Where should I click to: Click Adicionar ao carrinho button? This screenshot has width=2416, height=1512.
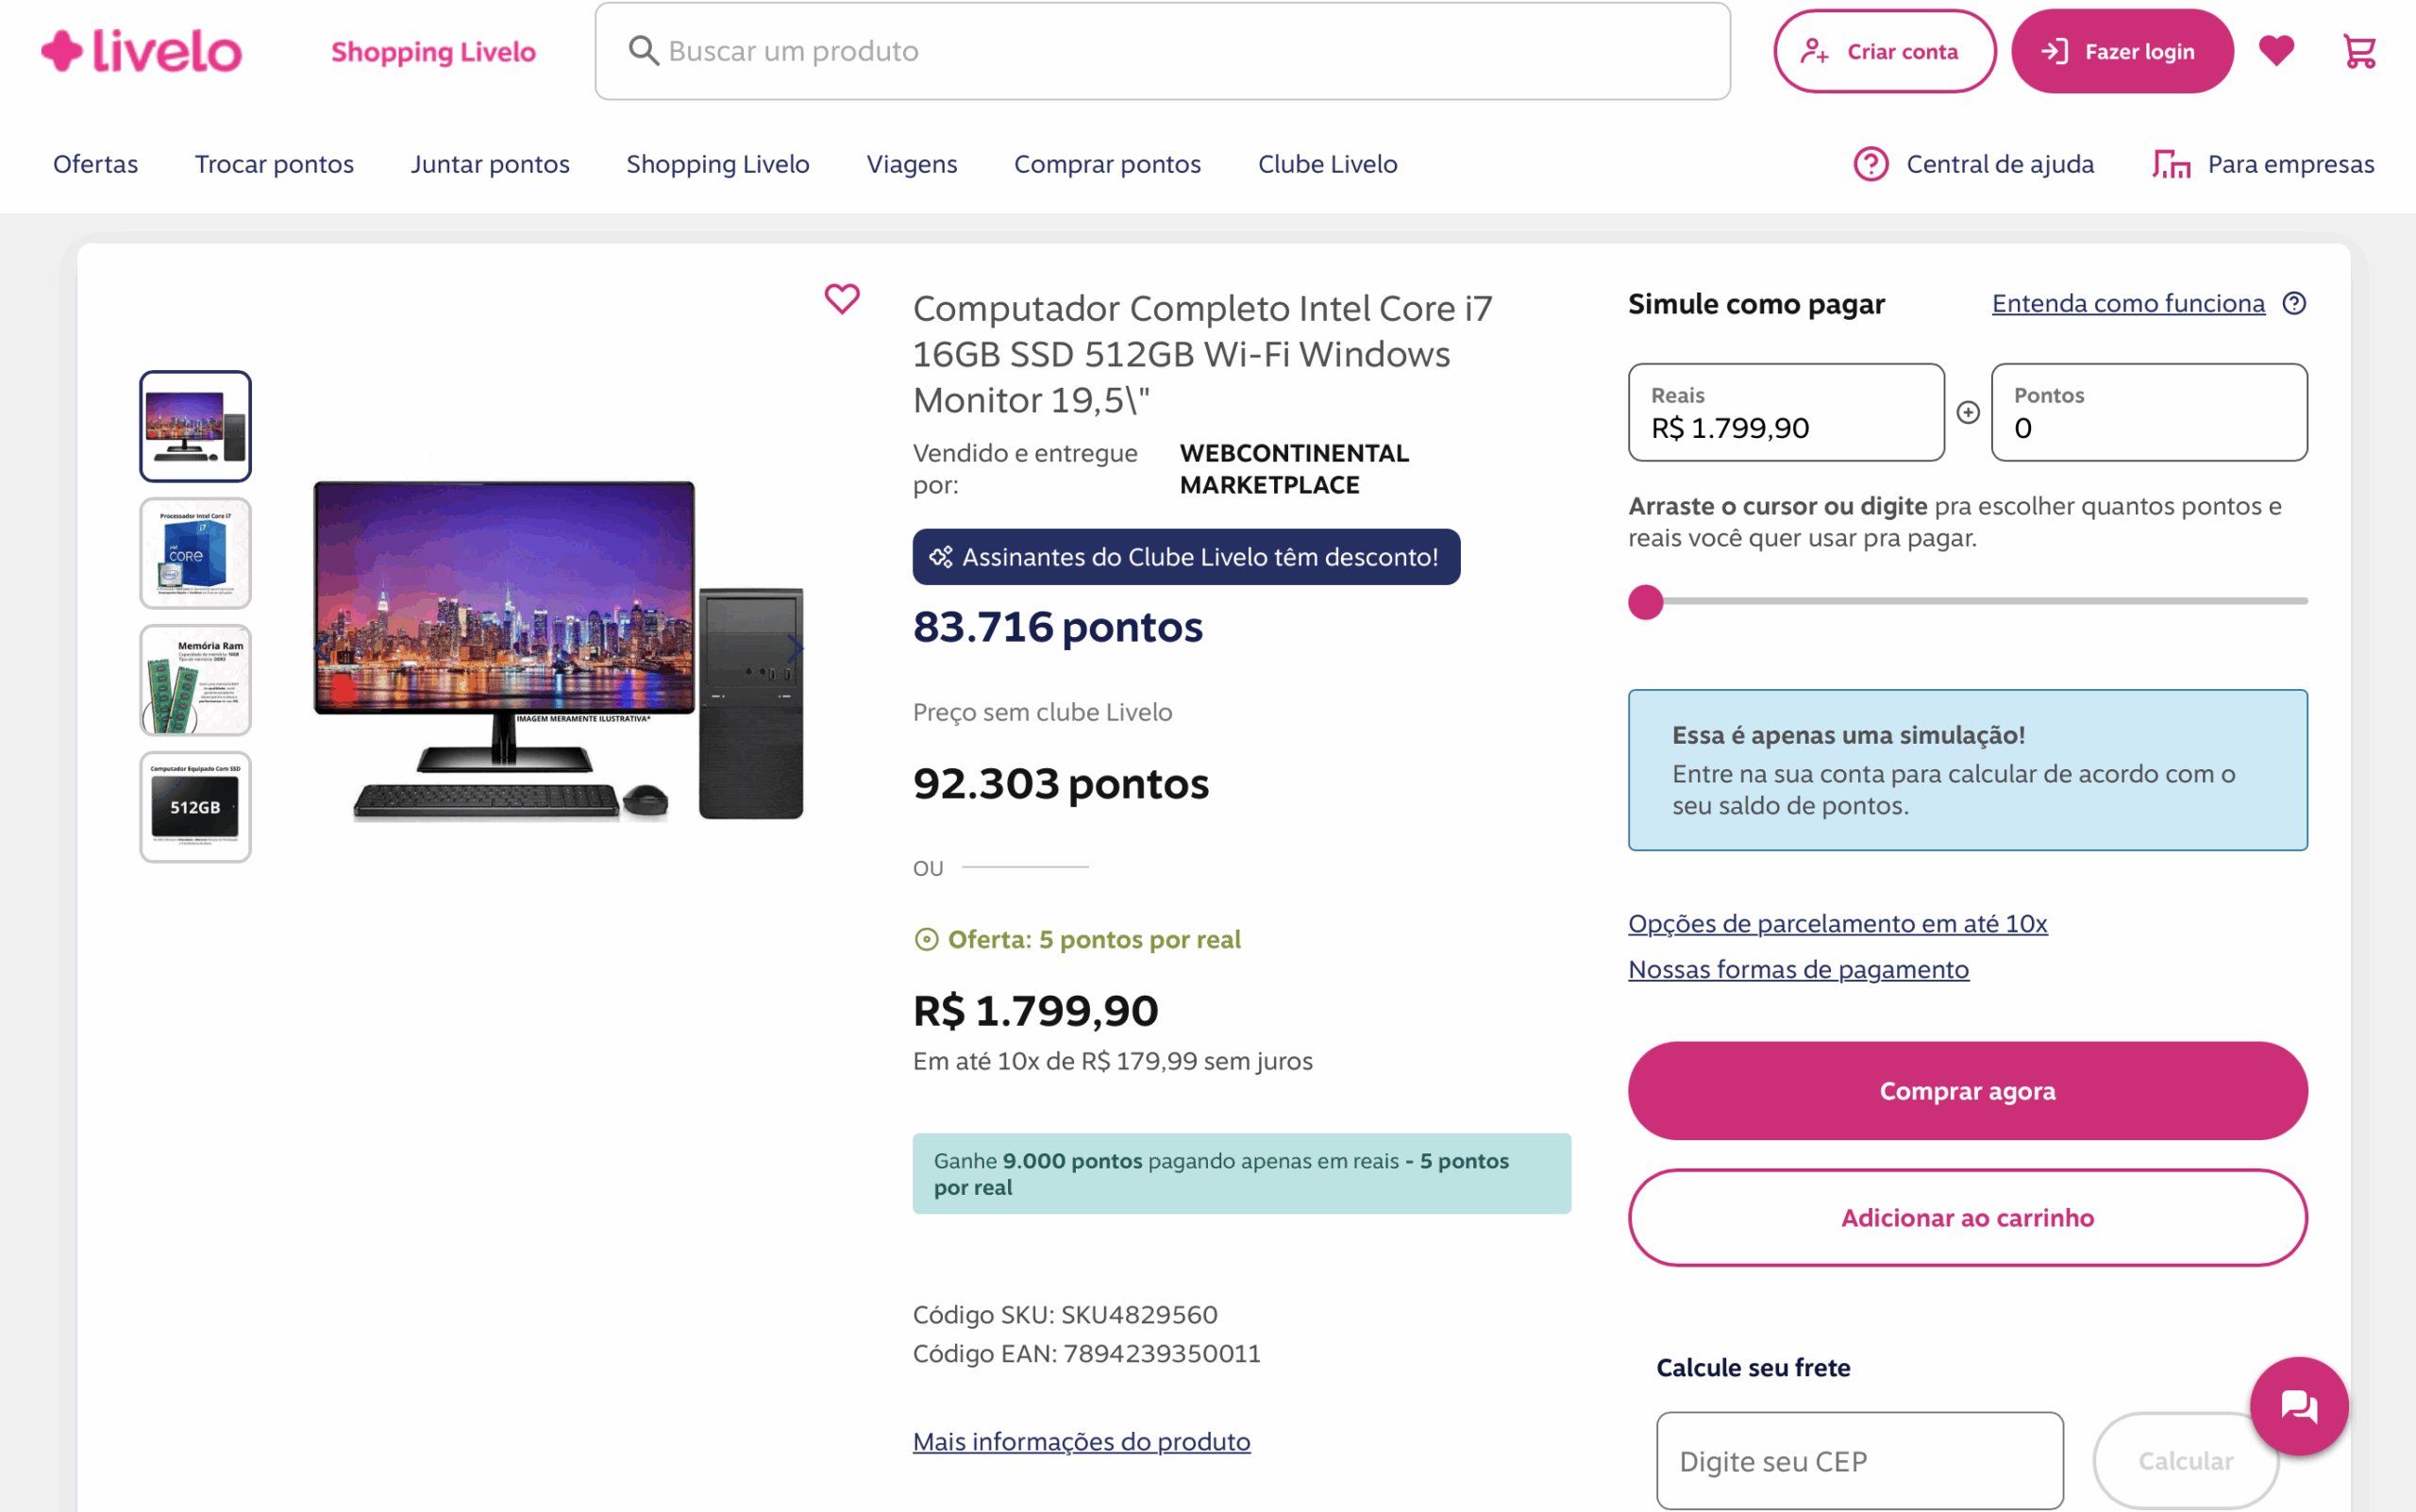[x=1967, y=1217]
